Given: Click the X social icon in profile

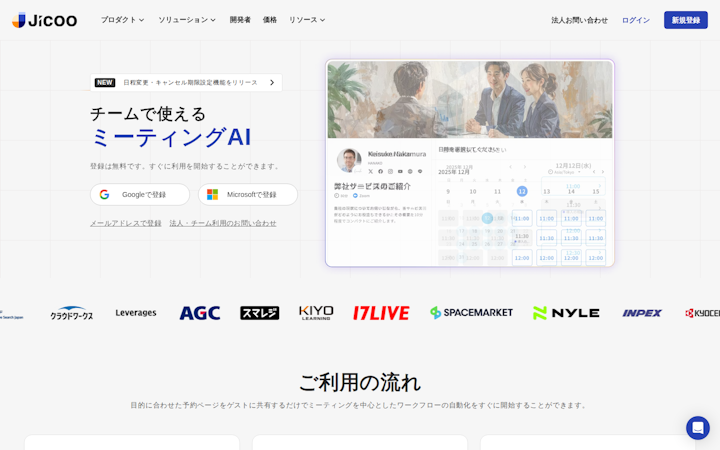Looking at the screenshot, I should 371,171.
